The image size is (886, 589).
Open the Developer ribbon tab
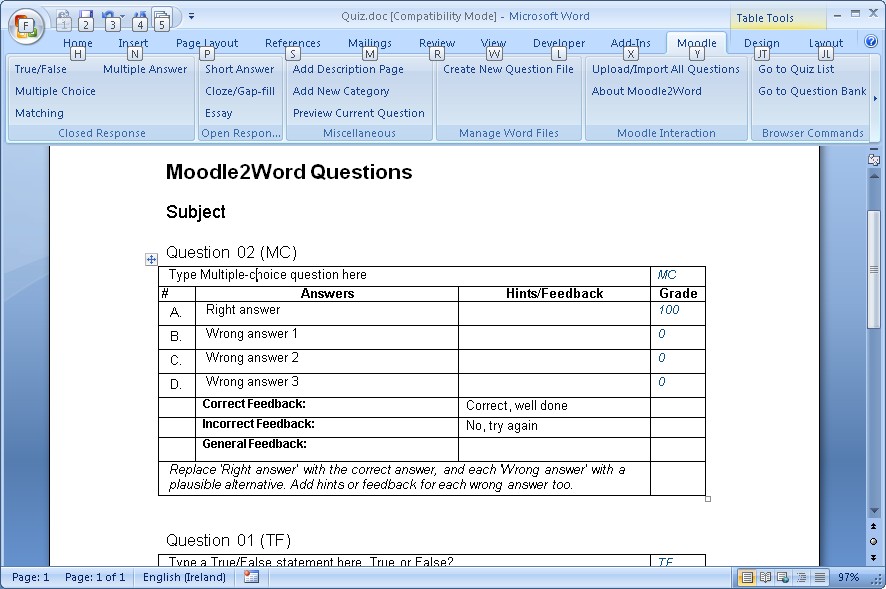559,43
